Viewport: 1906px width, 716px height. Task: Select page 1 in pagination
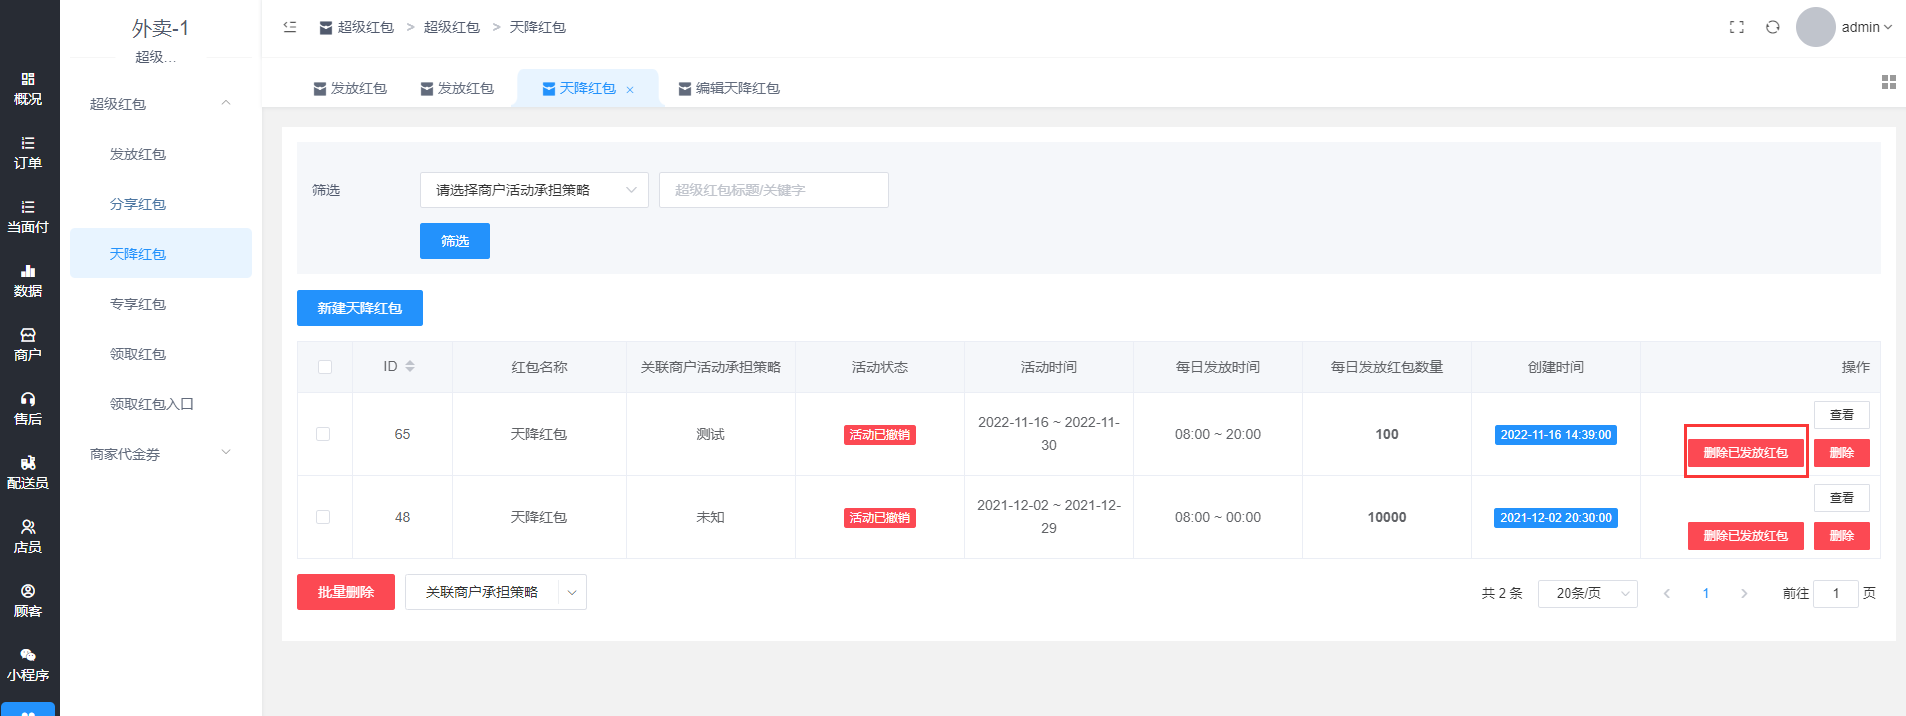[x=1706, y=593]
